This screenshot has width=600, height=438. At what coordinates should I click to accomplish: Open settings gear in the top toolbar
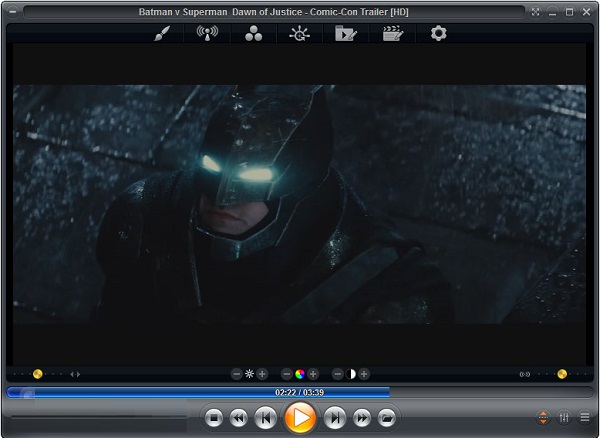tap(438, 33)
